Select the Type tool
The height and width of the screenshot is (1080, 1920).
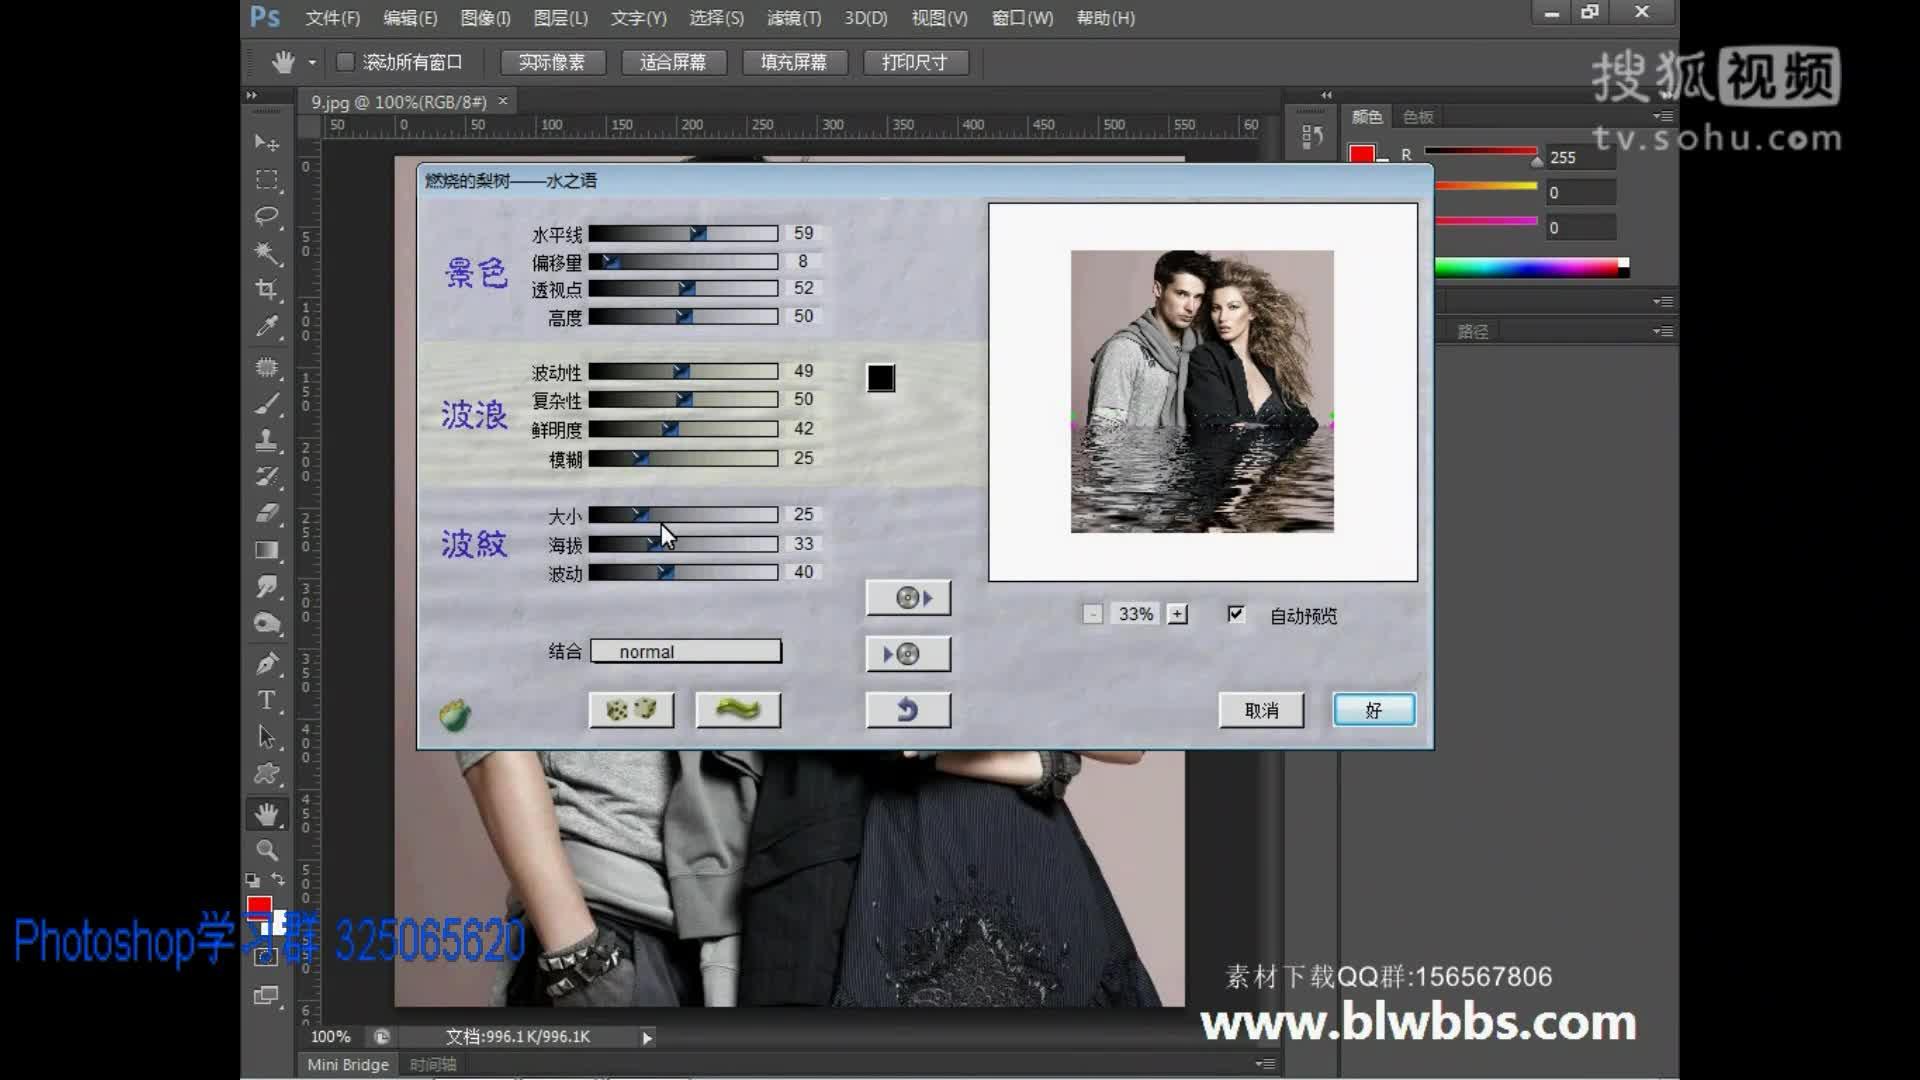[266, 700]
